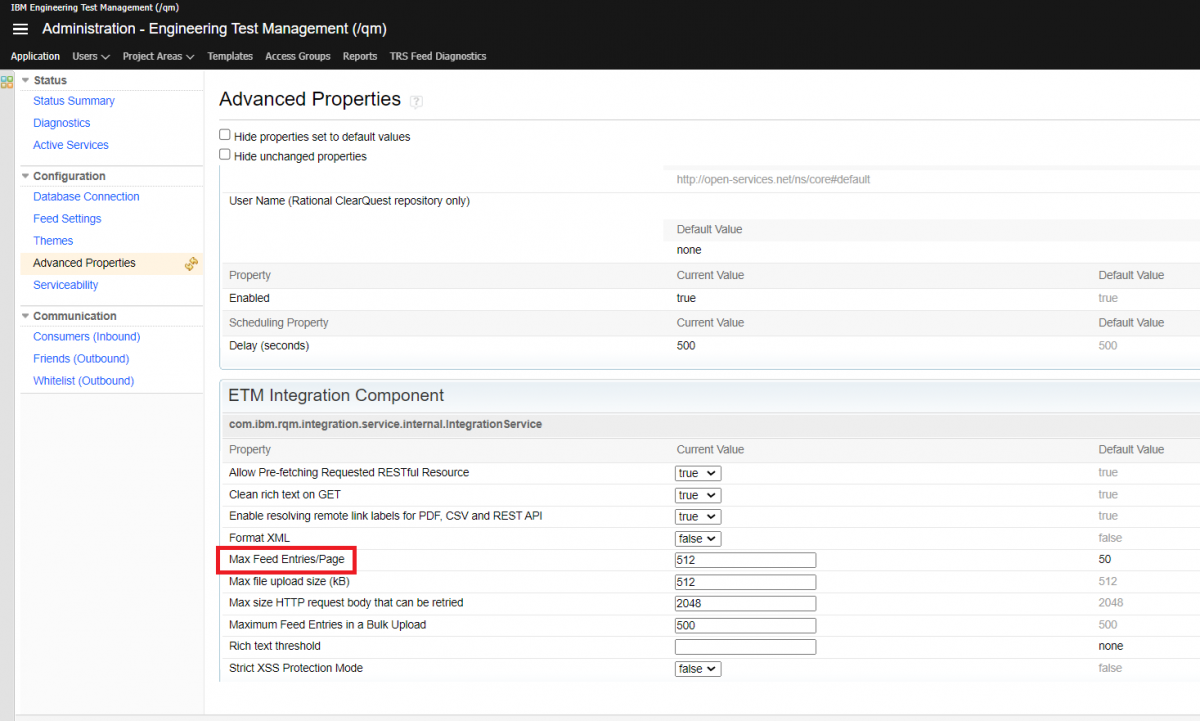Click the Rich text threshold input field
Screen dimensions: 1200x721
[x=745, y=647]
